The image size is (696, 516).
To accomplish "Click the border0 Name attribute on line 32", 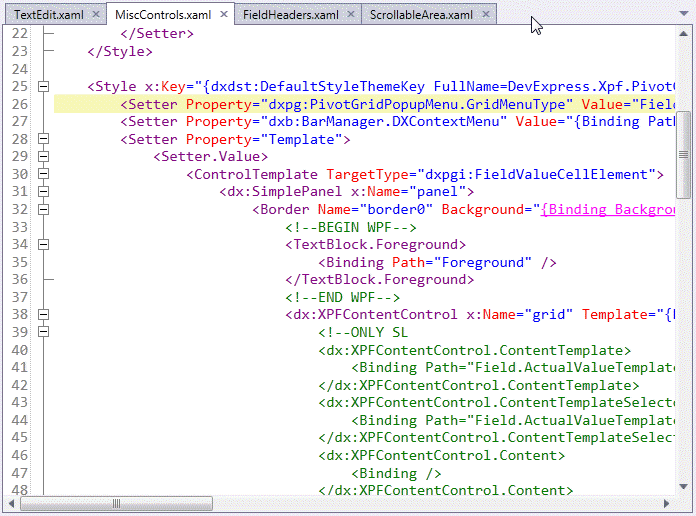I will (375, 210).
